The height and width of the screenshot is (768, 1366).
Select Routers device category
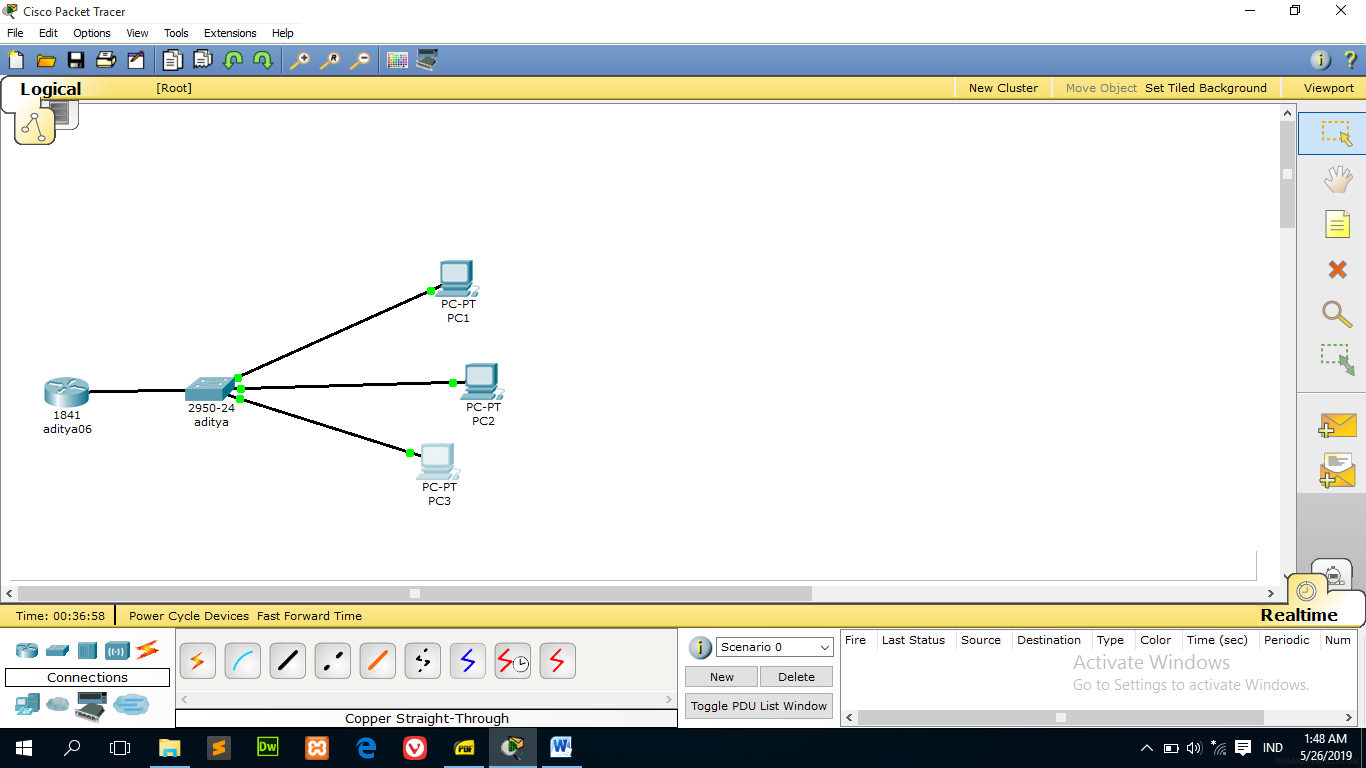click(x=27, y=650)
